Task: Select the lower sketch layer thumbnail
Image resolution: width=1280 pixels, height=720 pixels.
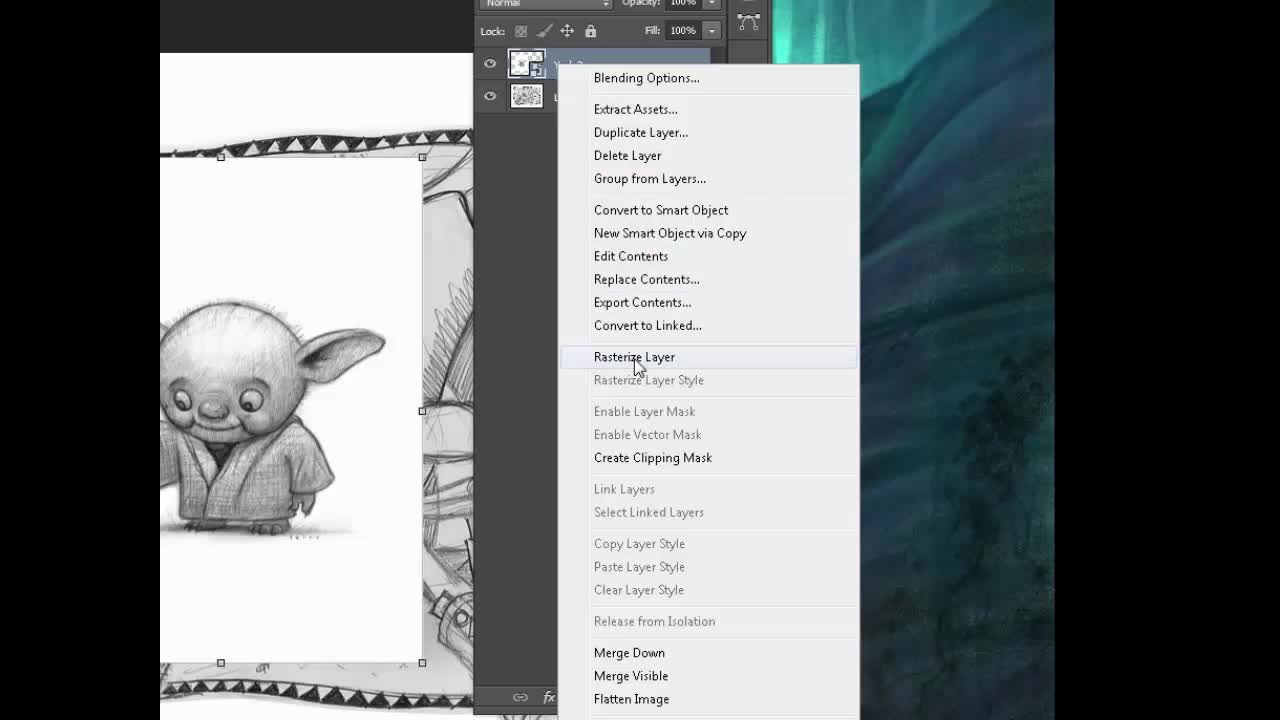Action: 527,96
